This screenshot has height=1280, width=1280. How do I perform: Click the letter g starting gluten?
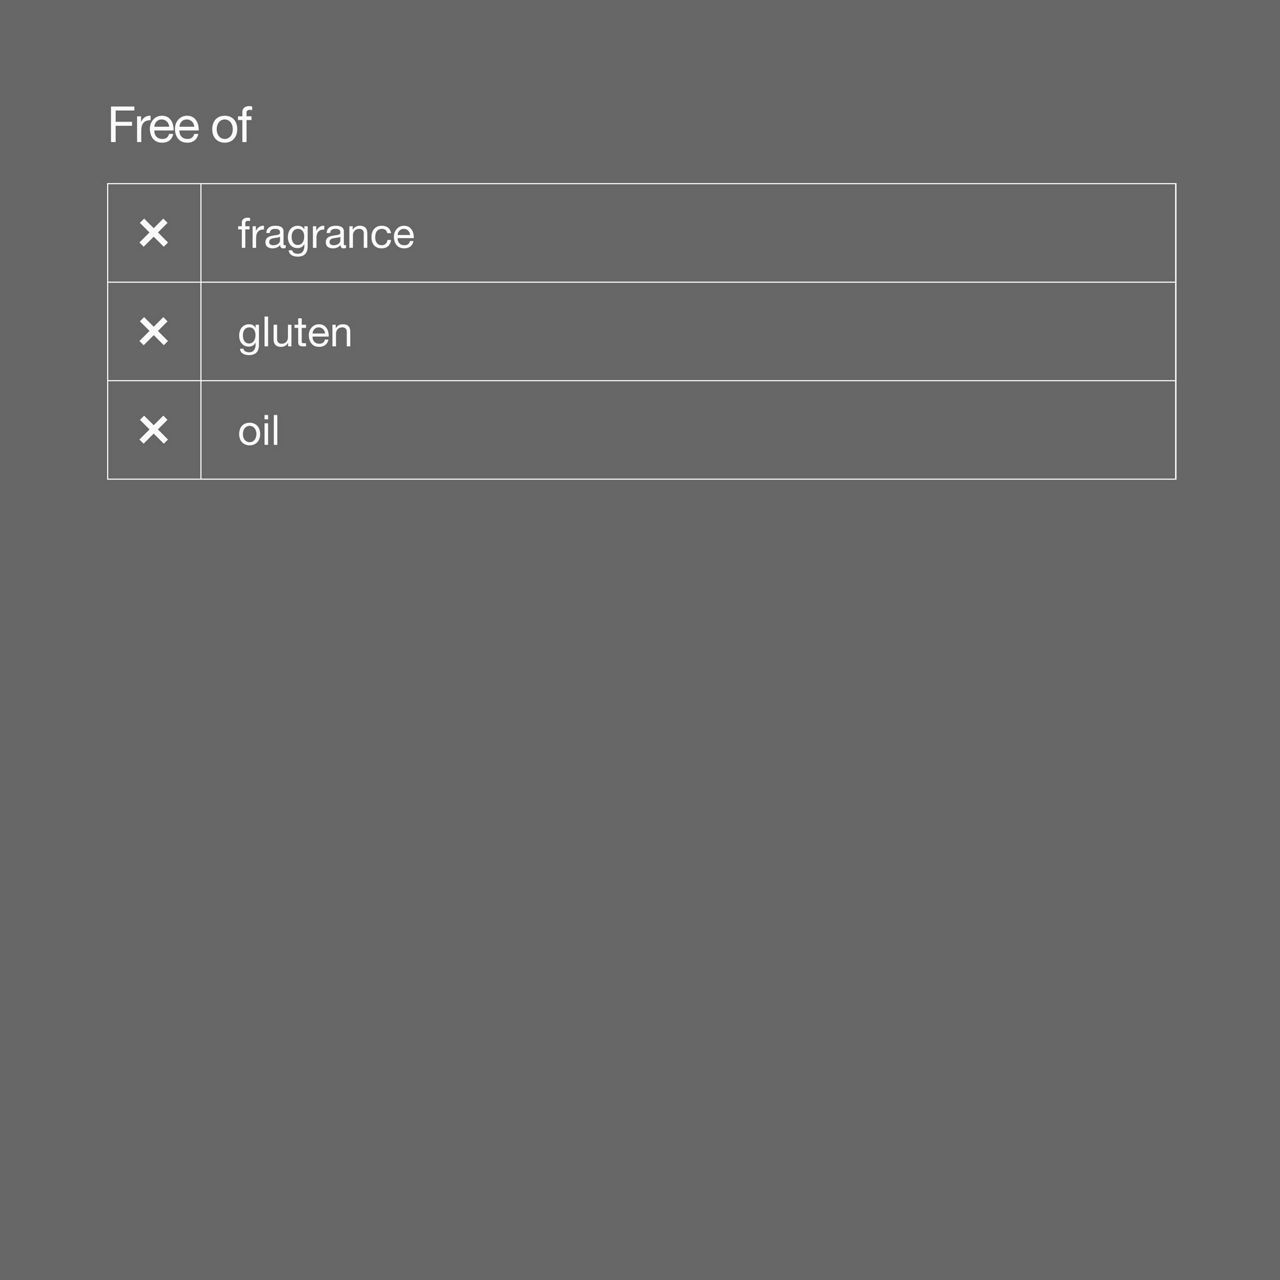coord(248,337)
